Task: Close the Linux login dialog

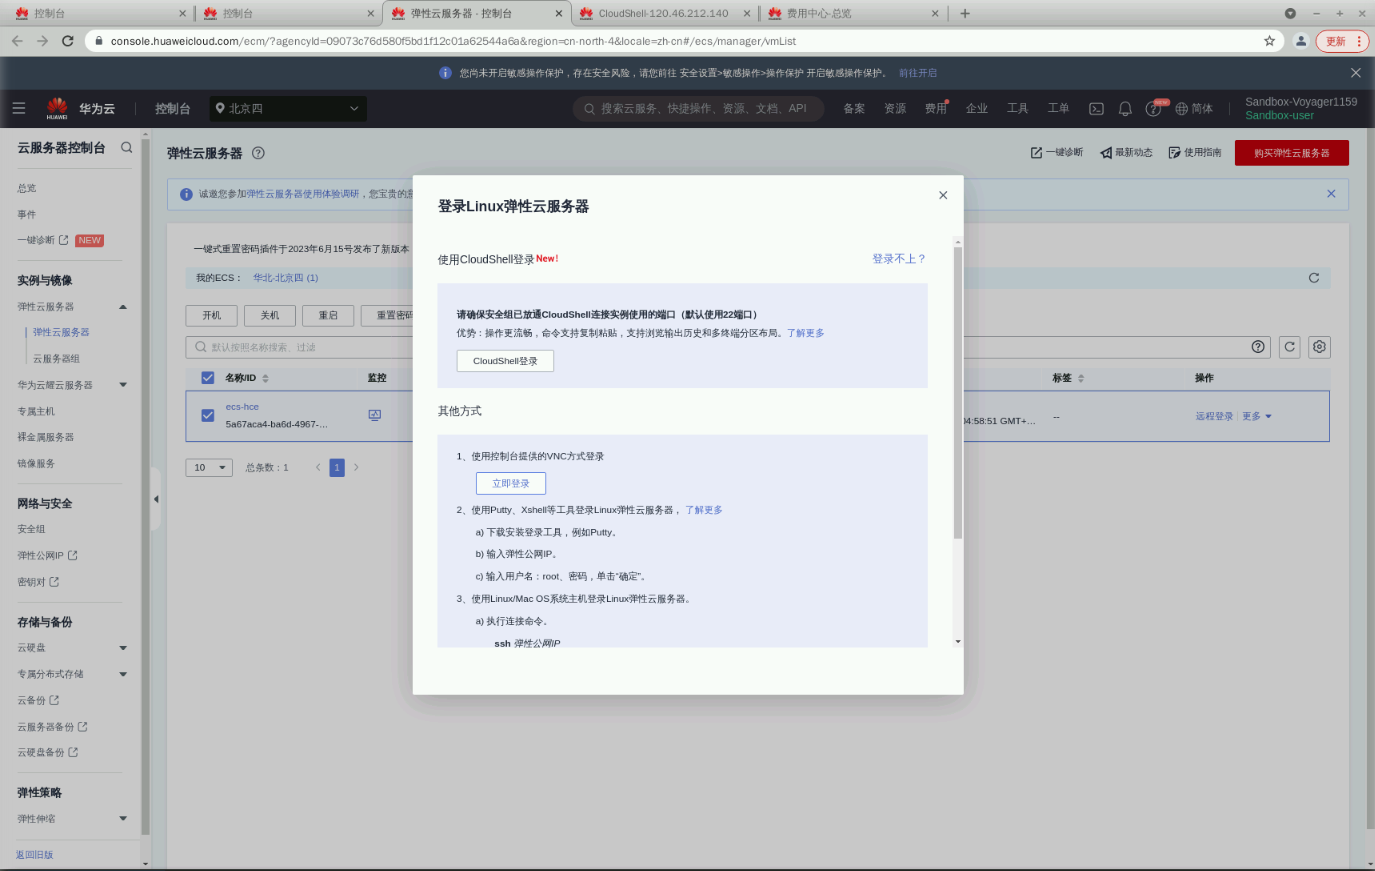Action: tap(943, 195)
